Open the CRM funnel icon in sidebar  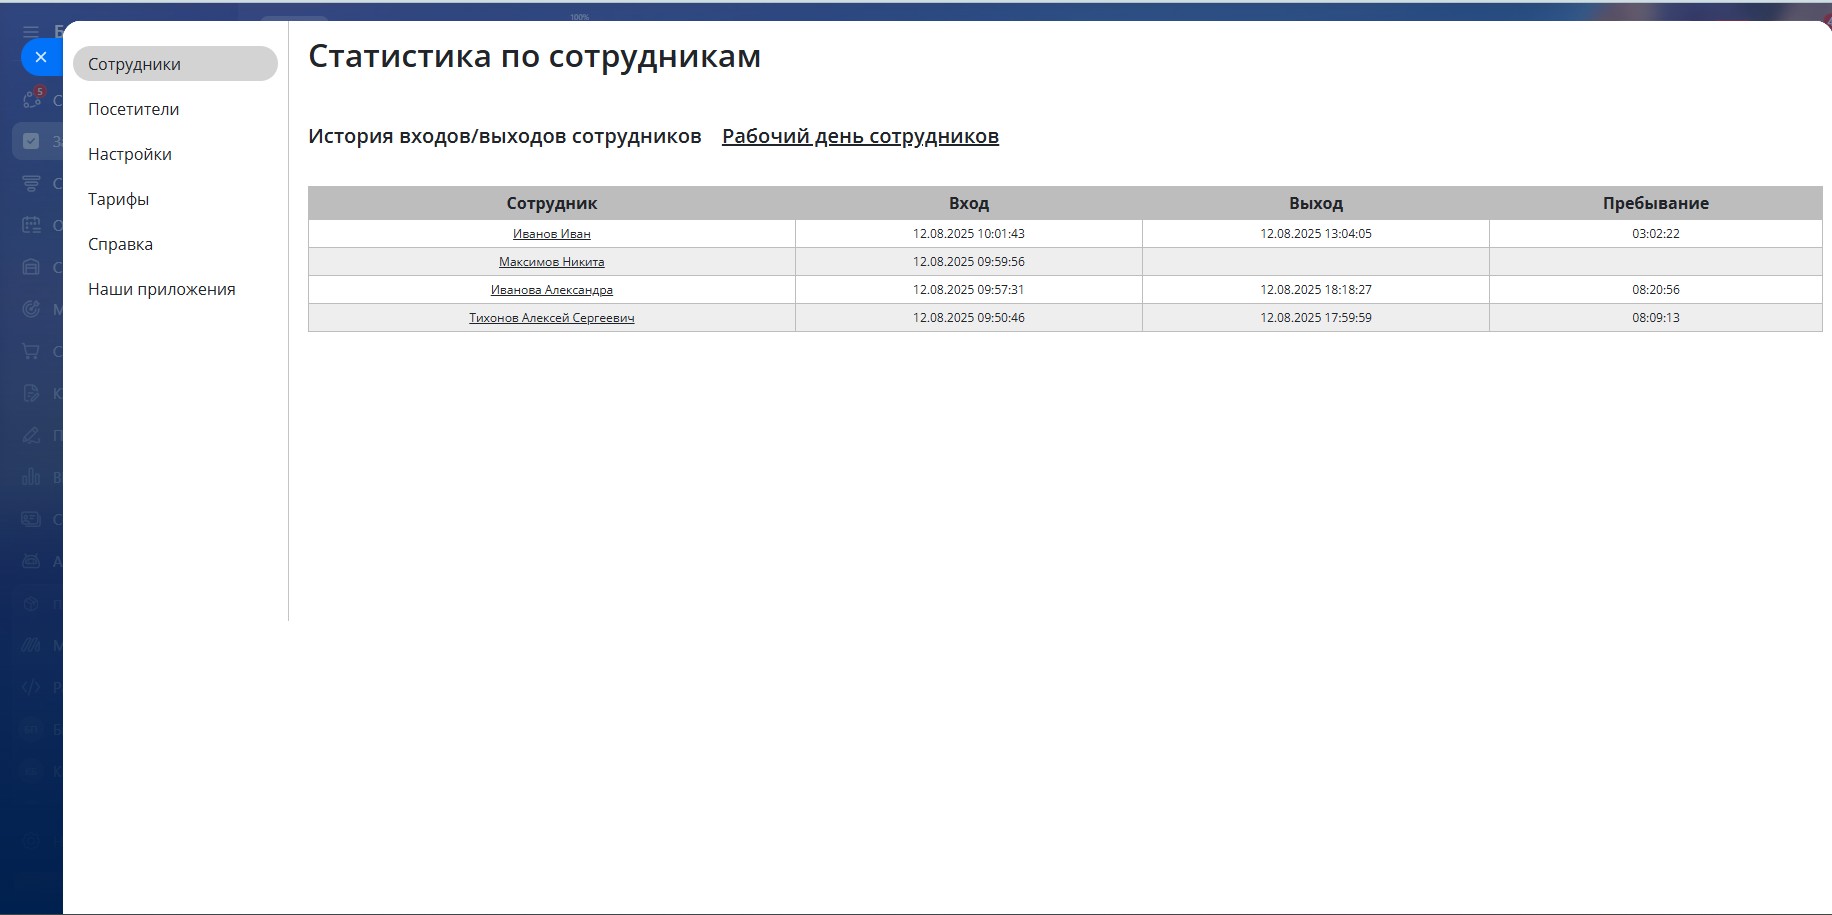[31, 183]
